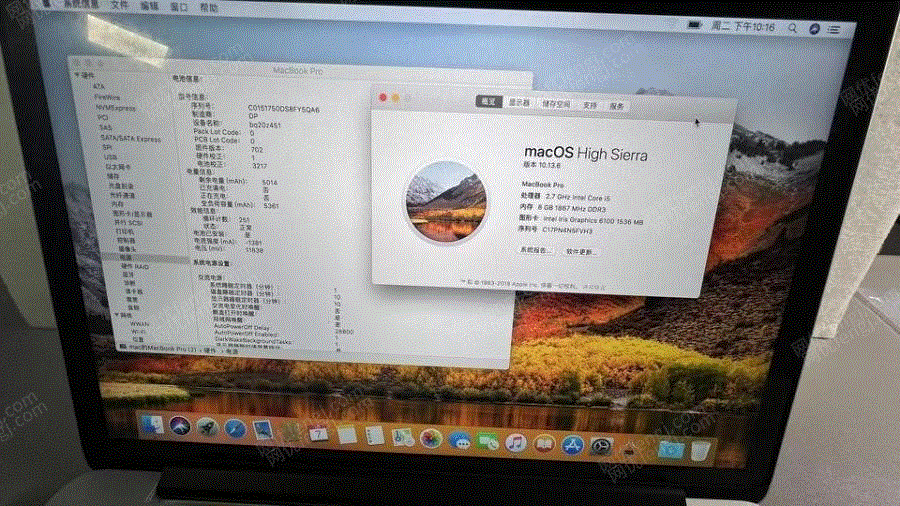Open iTunes music note icon in Dock
900x506 pixels.
click(515, 443)
